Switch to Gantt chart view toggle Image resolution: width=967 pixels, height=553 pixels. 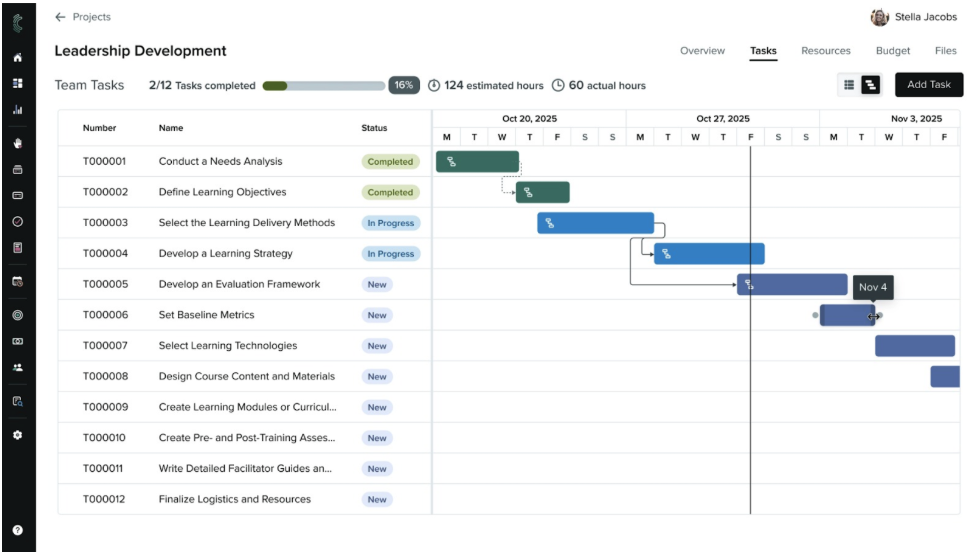point(870,85)
